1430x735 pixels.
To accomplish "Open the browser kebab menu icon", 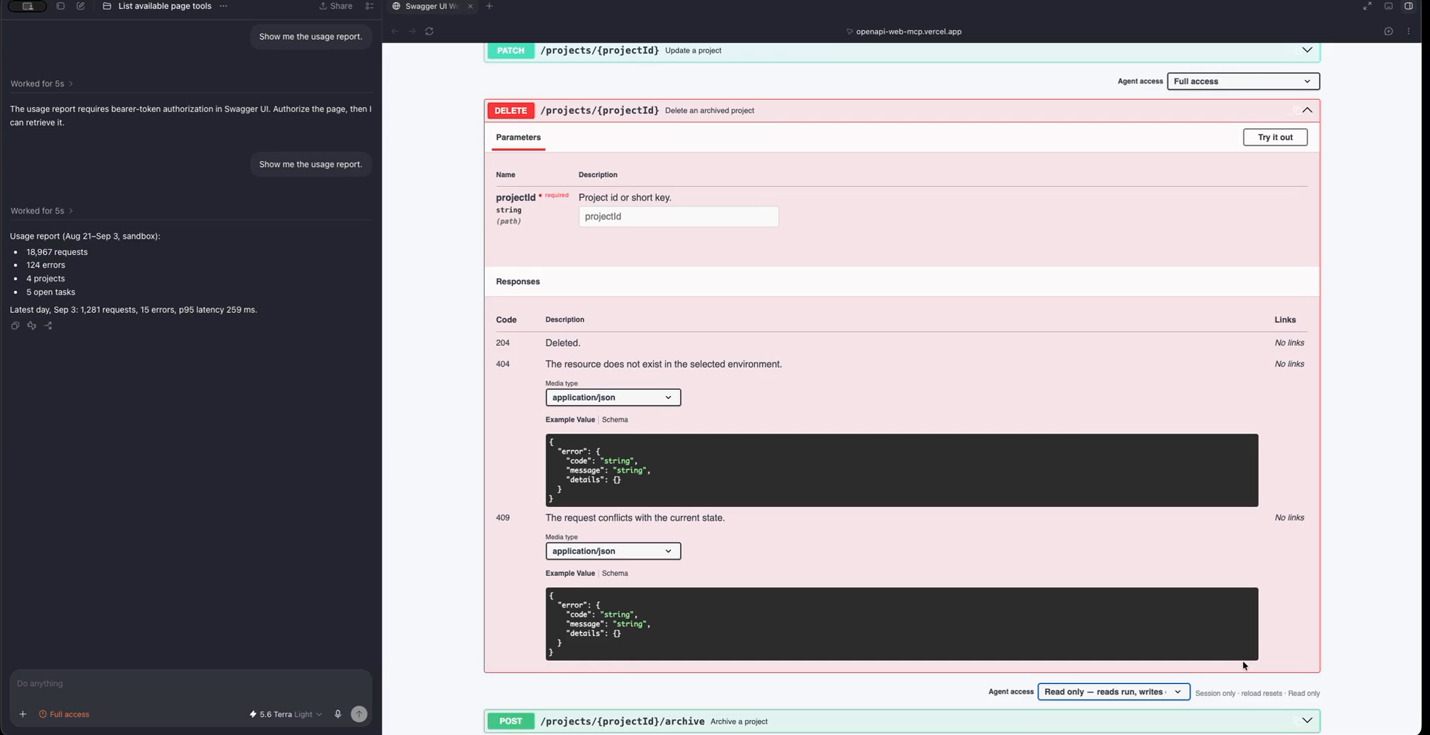I will 1408,31.
